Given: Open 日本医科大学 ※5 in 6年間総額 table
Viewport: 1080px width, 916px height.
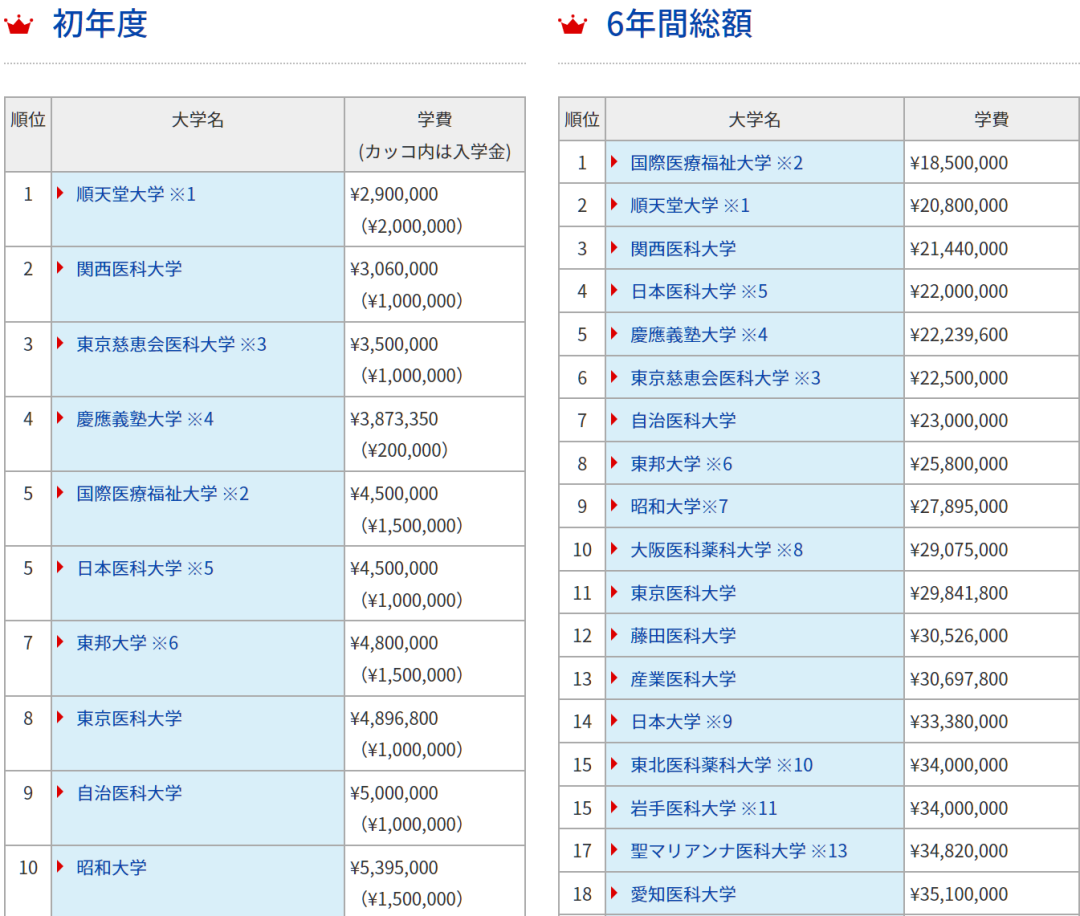Looking at the screenshot, I should [x=698, y=291].
